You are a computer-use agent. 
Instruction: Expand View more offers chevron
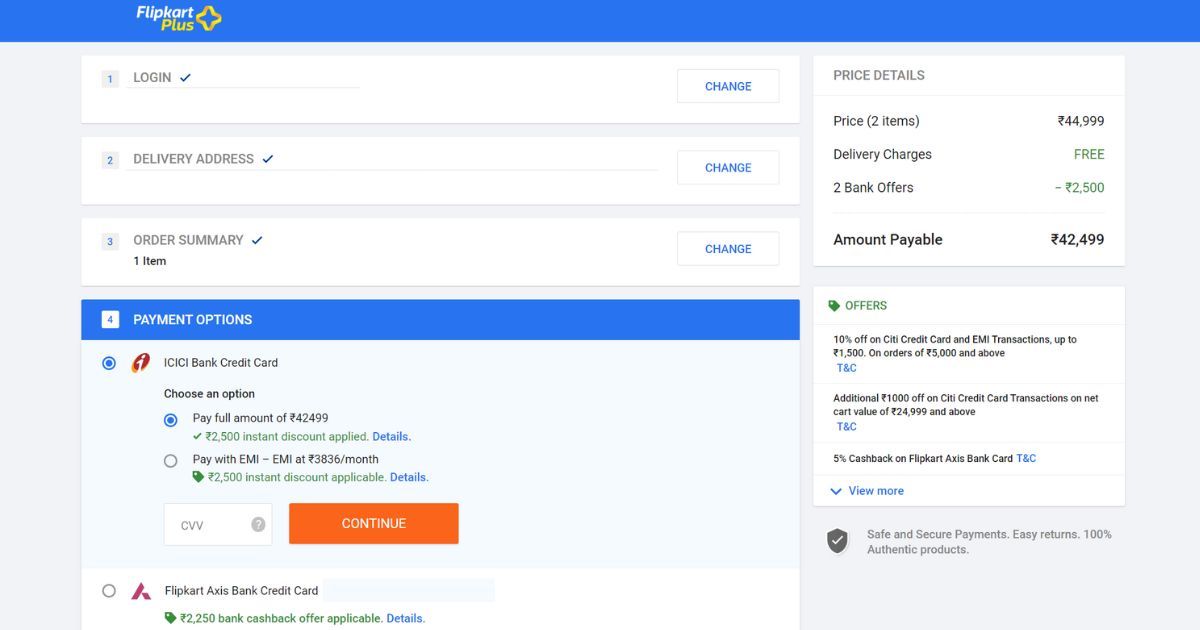pos(836,491)
